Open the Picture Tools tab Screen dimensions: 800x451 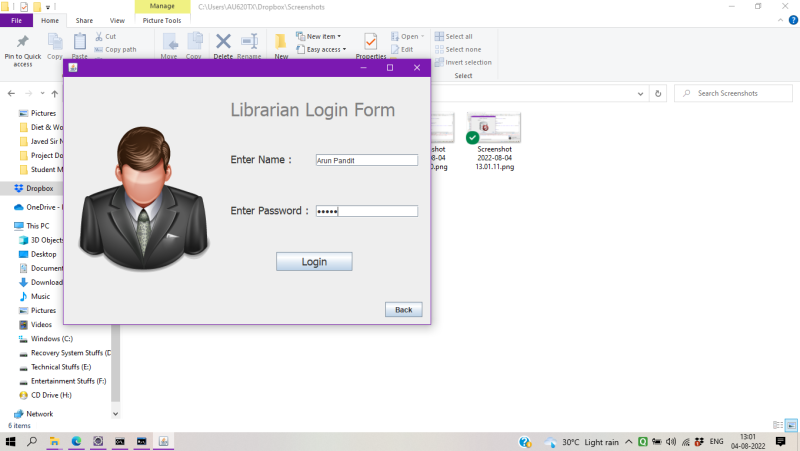[x=162, y=20]
